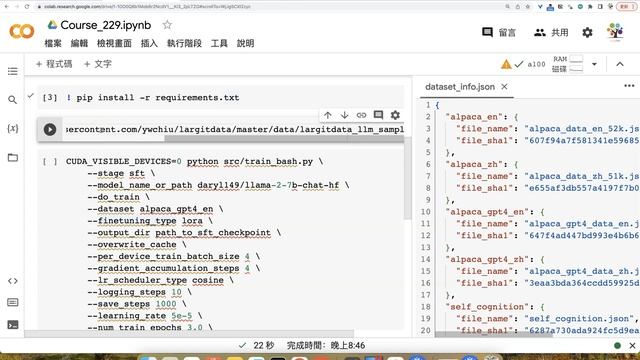
Task: Open the 工具 menu
Action: tap(219, 43)
